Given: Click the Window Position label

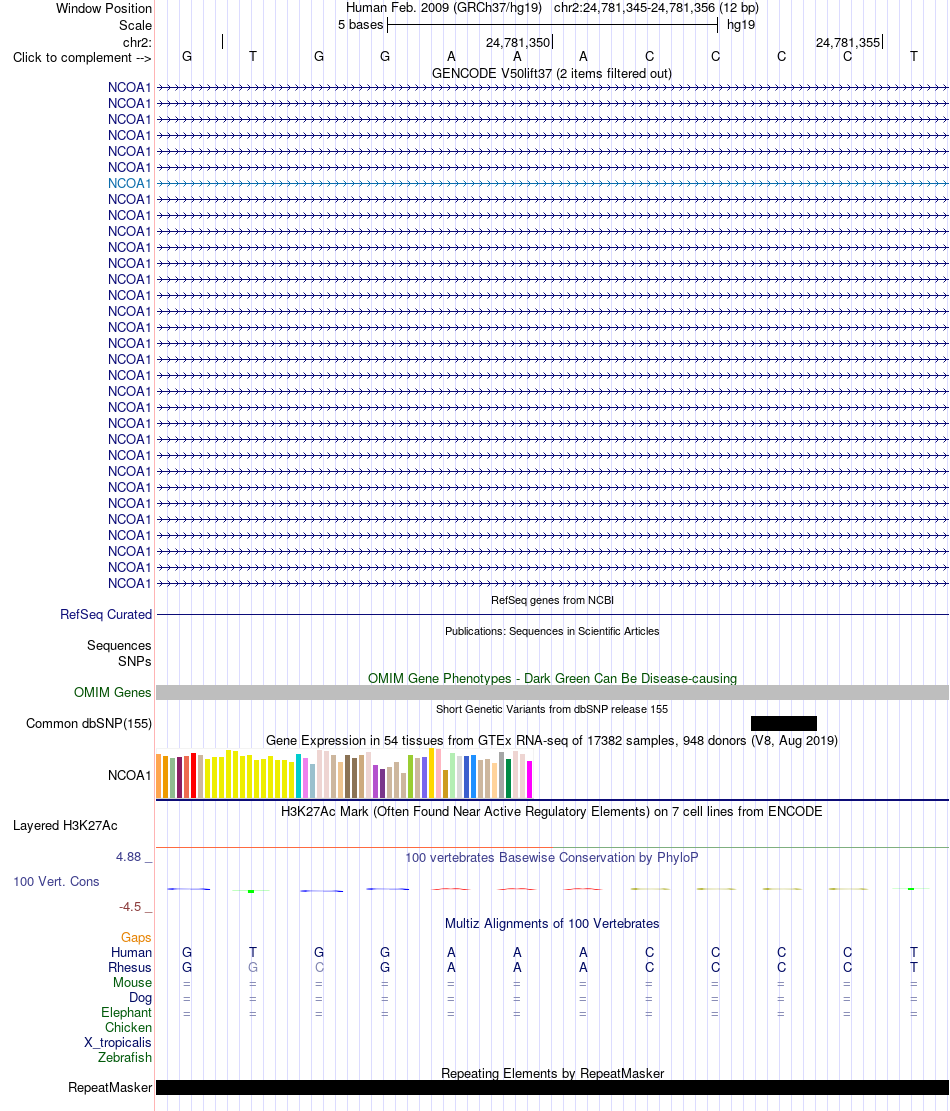Looking at the screenshot, I should coord(104,9).
